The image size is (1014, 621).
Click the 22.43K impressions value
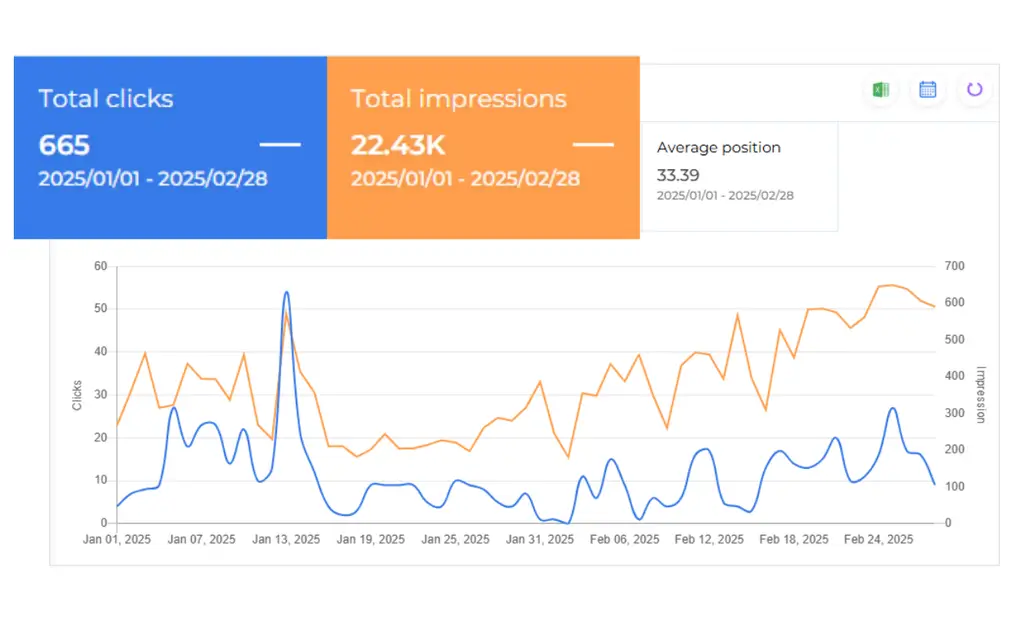pyautogui.click(x=399, y=144)
